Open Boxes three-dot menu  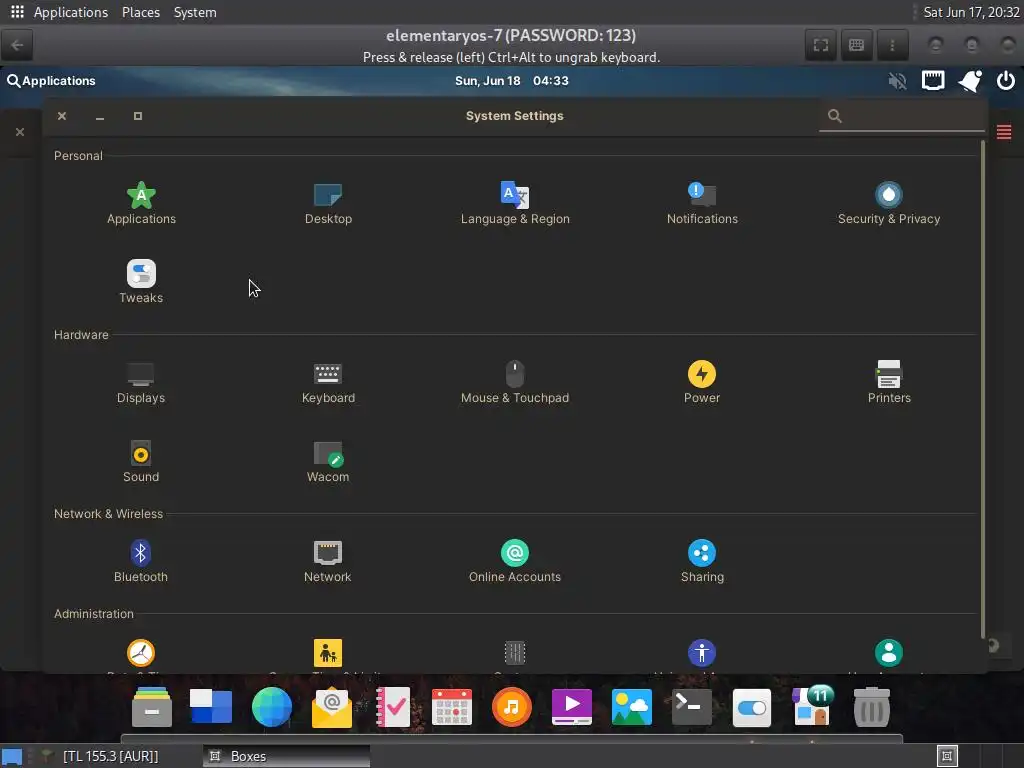892,45
